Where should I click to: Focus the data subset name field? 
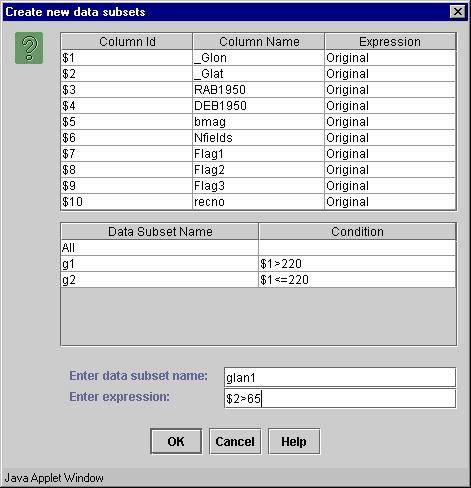pos(340,377)
